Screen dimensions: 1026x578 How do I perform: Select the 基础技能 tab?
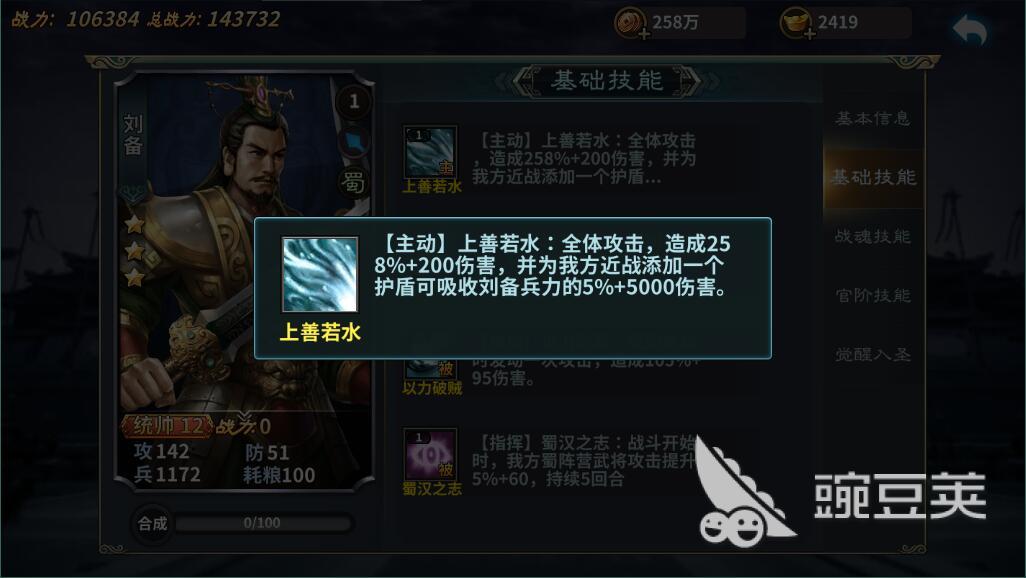[873, 177]
